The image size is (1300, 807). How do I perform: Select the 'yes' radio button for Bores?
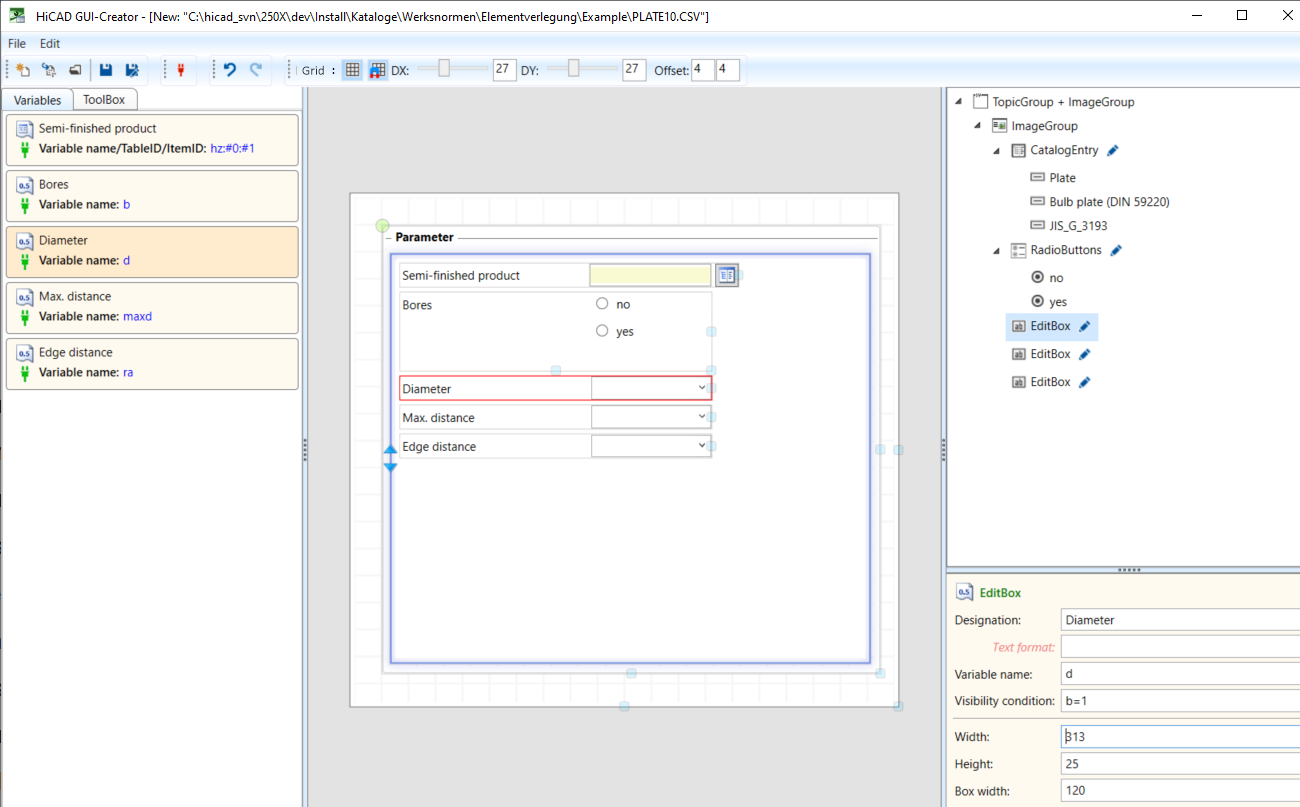point(602,331)
